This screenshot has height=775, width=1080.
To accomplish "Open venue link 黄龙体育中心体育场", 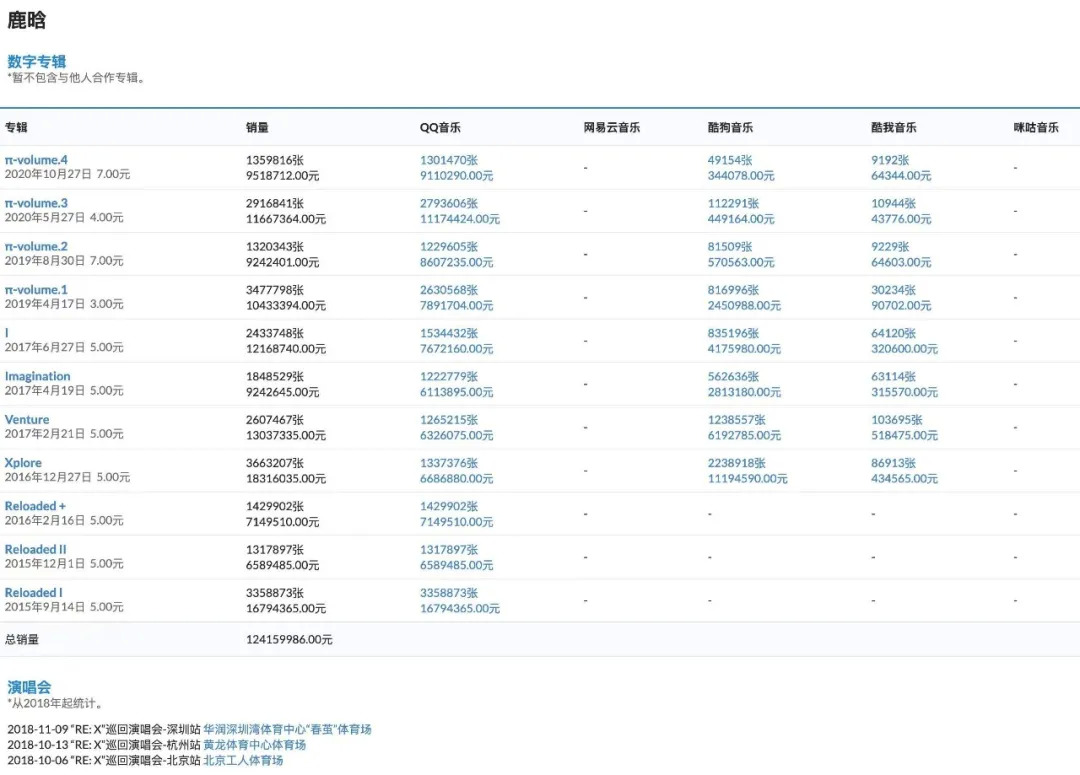I will coord(254,745).
